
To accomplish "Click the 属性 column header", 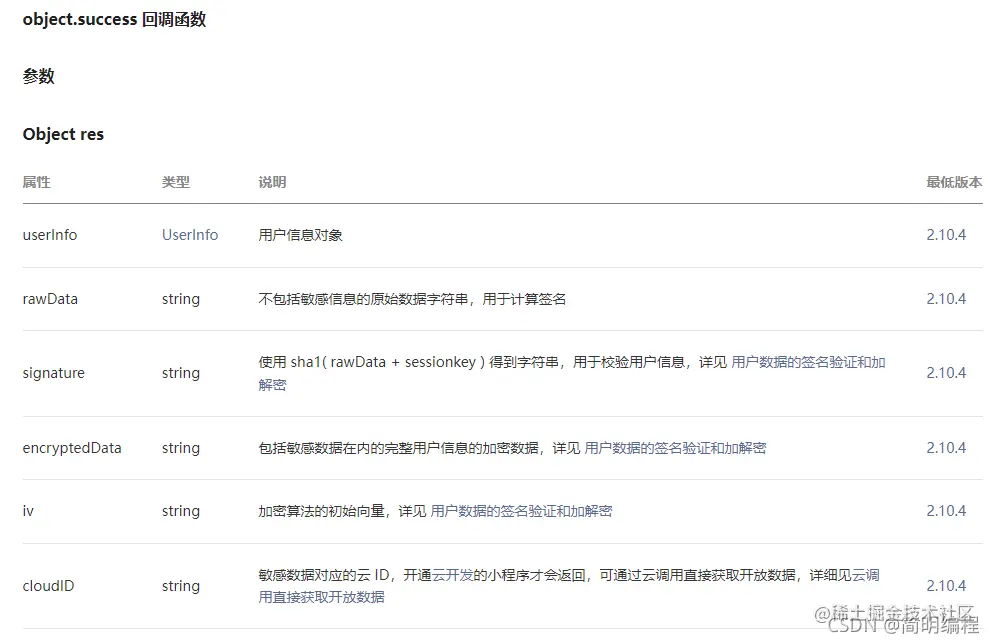I will (36, 182).
